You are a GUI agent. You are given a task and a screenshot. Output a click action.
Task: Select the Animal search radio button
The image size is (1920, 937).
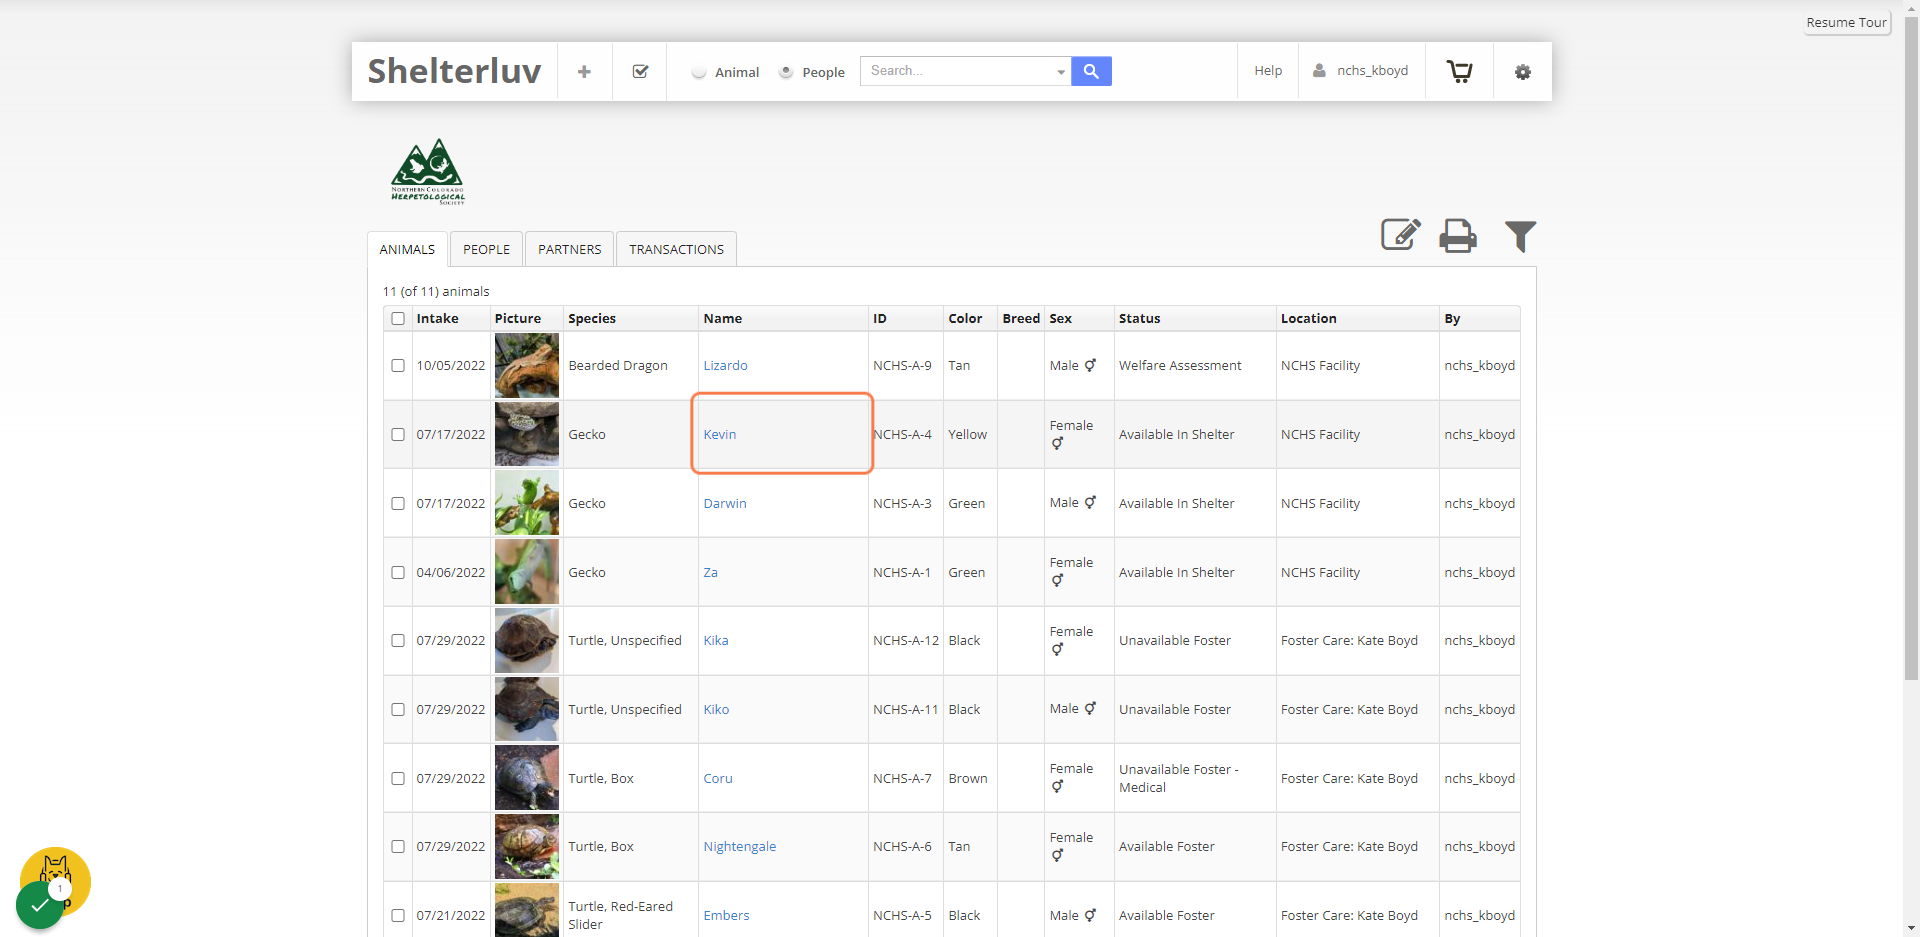[x=699, y=72]
